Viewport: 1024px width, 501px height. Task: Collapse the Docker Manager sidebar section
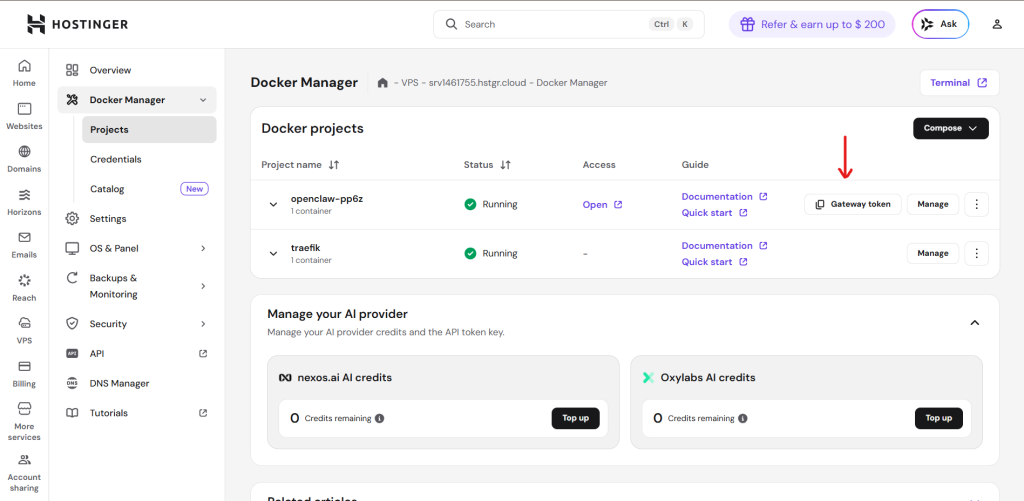[x=203, y=100]
